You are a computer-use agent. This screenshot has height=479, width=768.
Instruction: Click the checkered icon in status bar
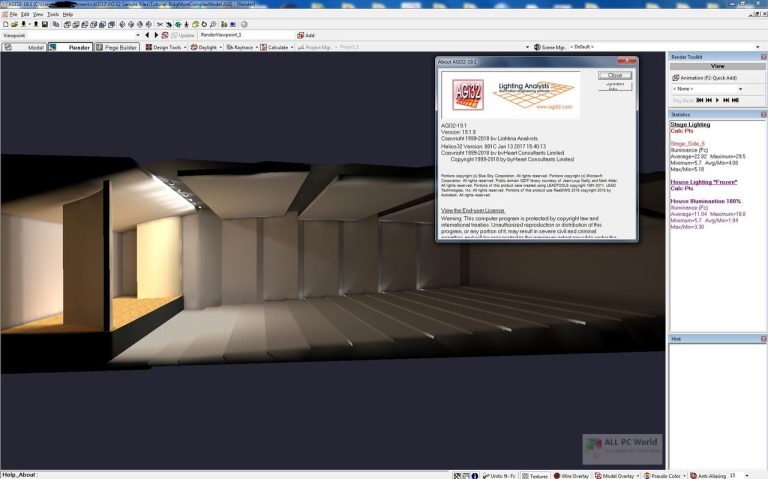click(x=457, y=476)
